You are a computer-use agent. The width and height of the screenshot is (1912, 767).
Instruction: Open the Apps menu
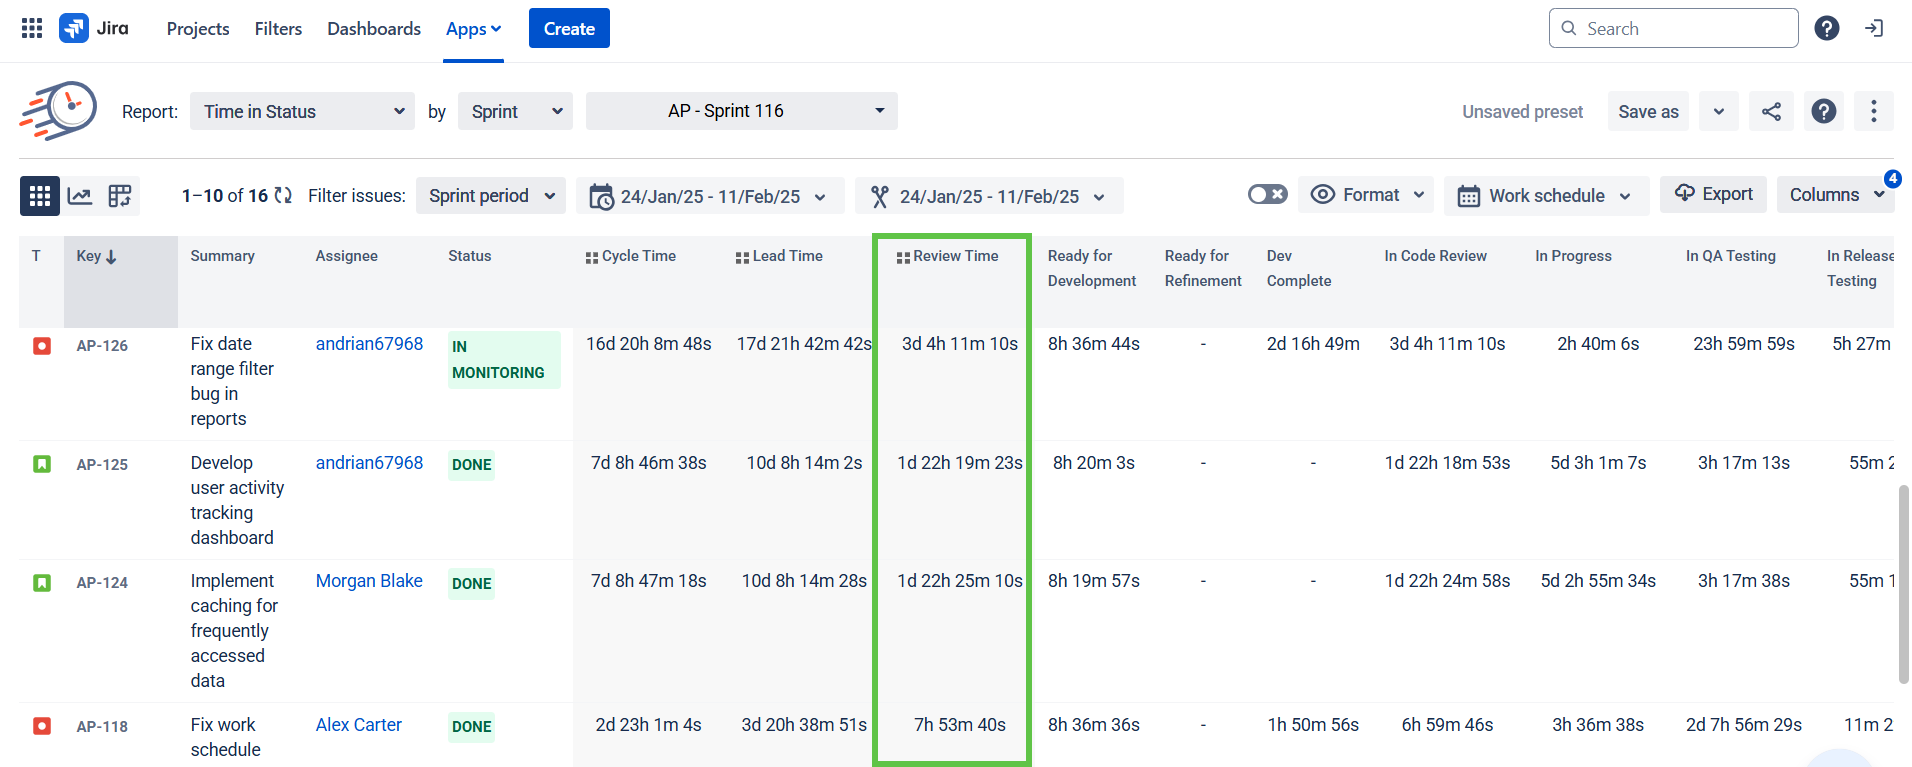pos(473,29)
